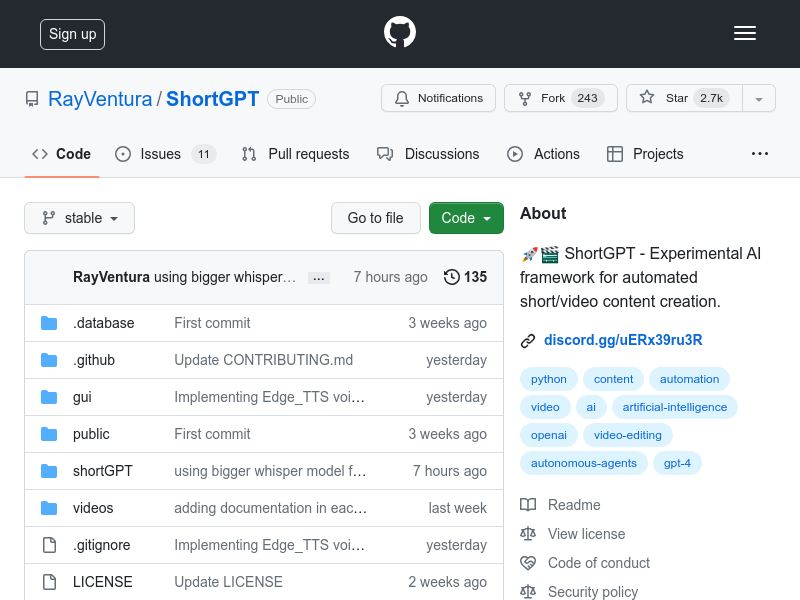Open the Actions tab

pyautogui.click(x=543, y=154)
